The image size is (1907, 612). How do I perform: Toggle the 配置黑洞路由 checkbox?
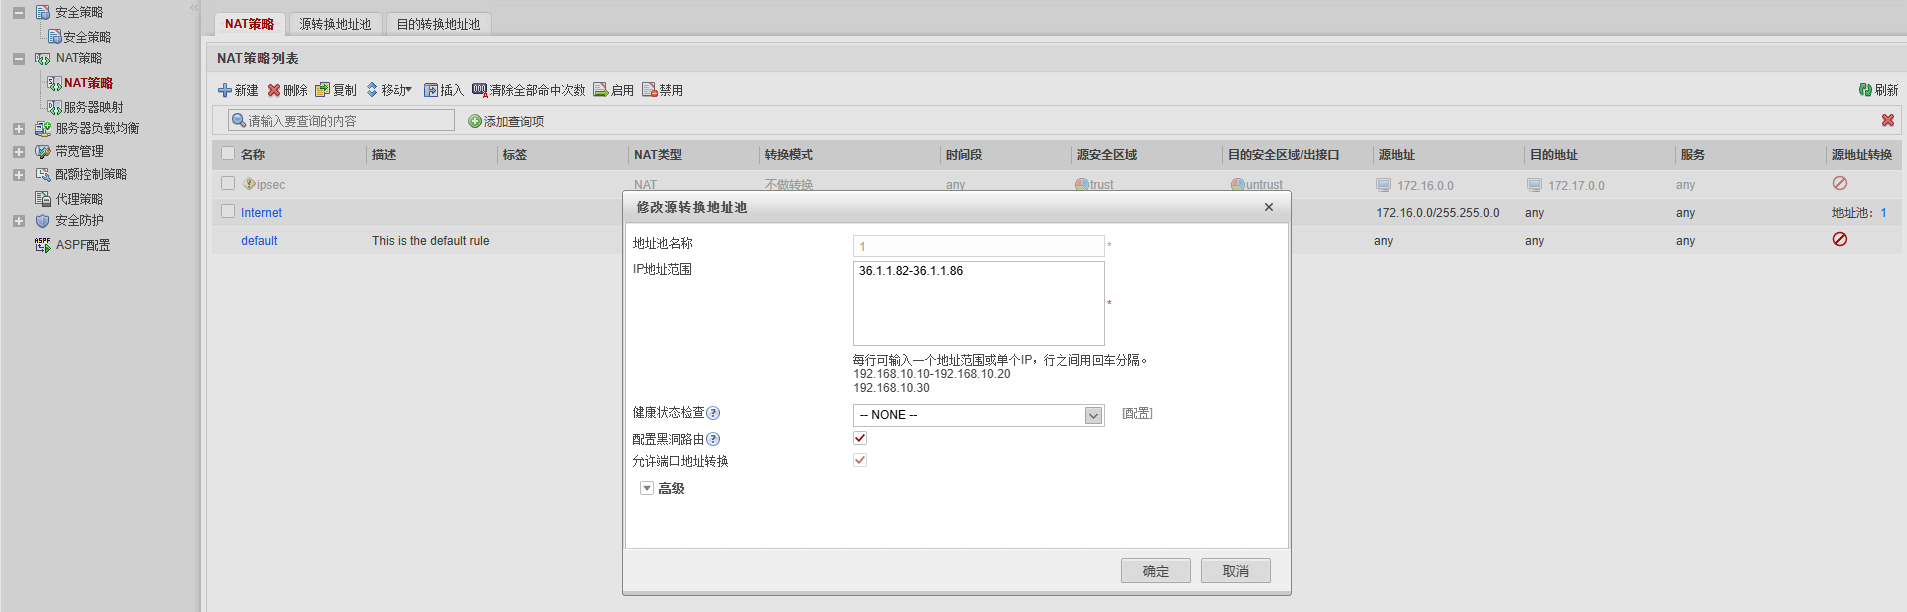(860, 438)
